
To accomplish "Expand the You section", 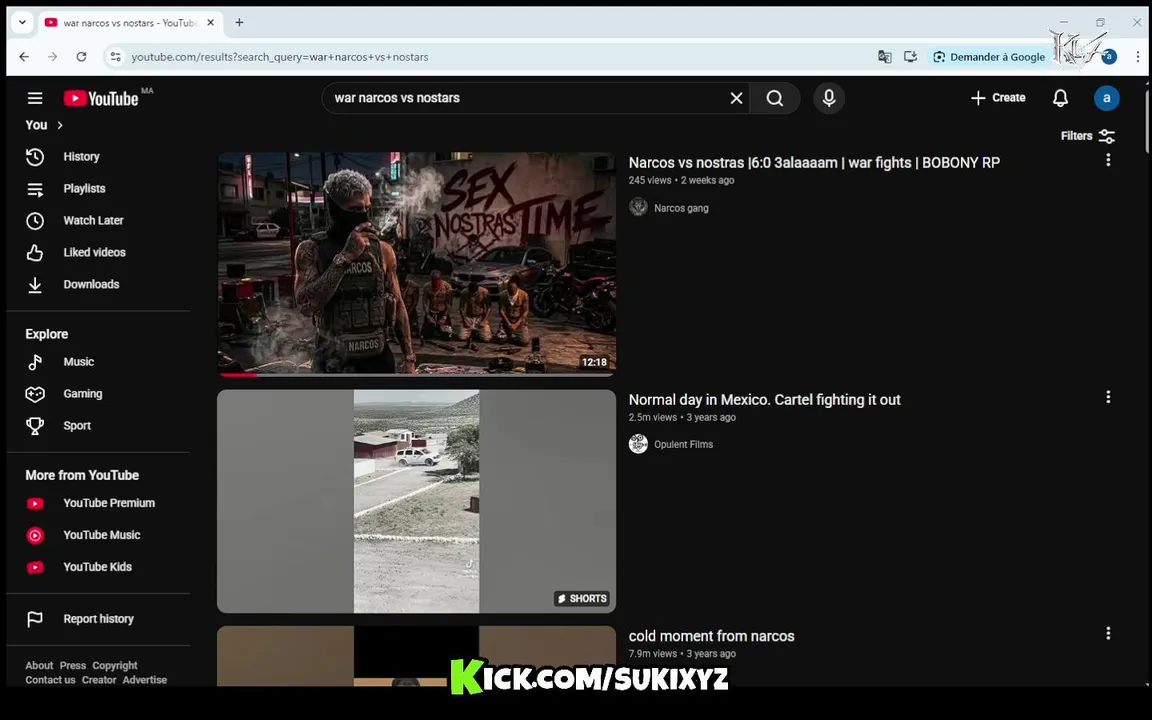I will 44,126.
